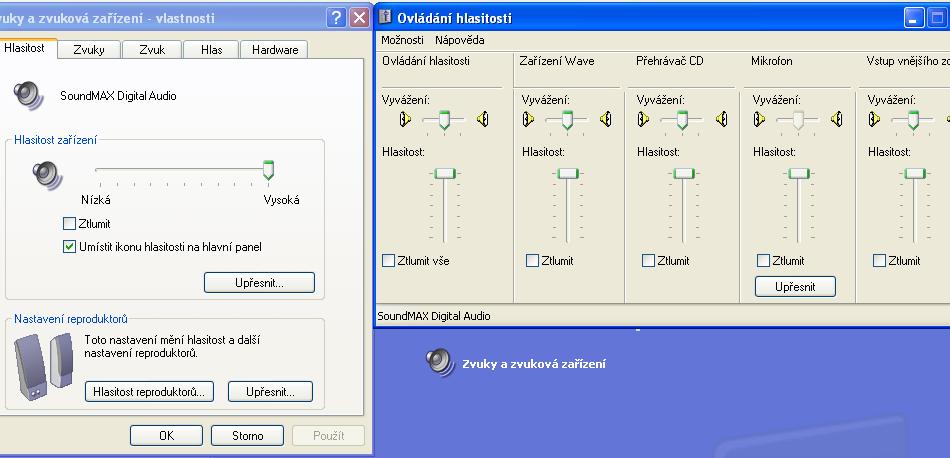950x458 pixels.
Task: Click Upřesnit button under Mikrofon
Action: 796,287
